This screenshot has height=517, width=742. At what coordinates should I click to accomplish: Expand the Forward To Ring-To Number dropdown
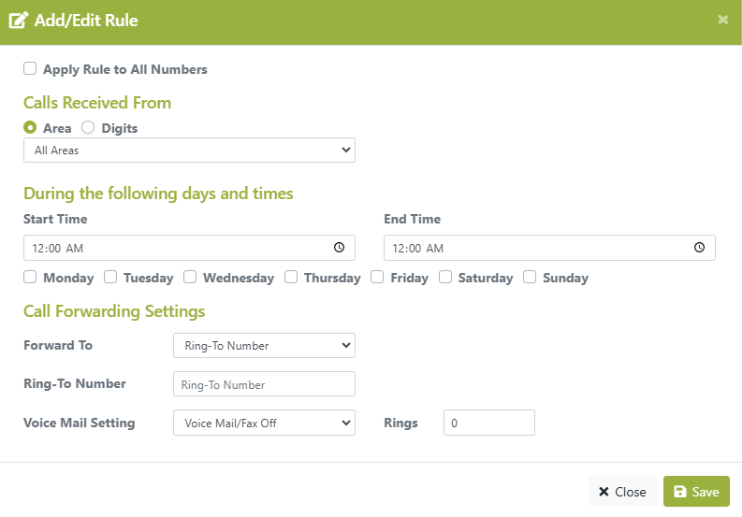[x=264, y=346]
